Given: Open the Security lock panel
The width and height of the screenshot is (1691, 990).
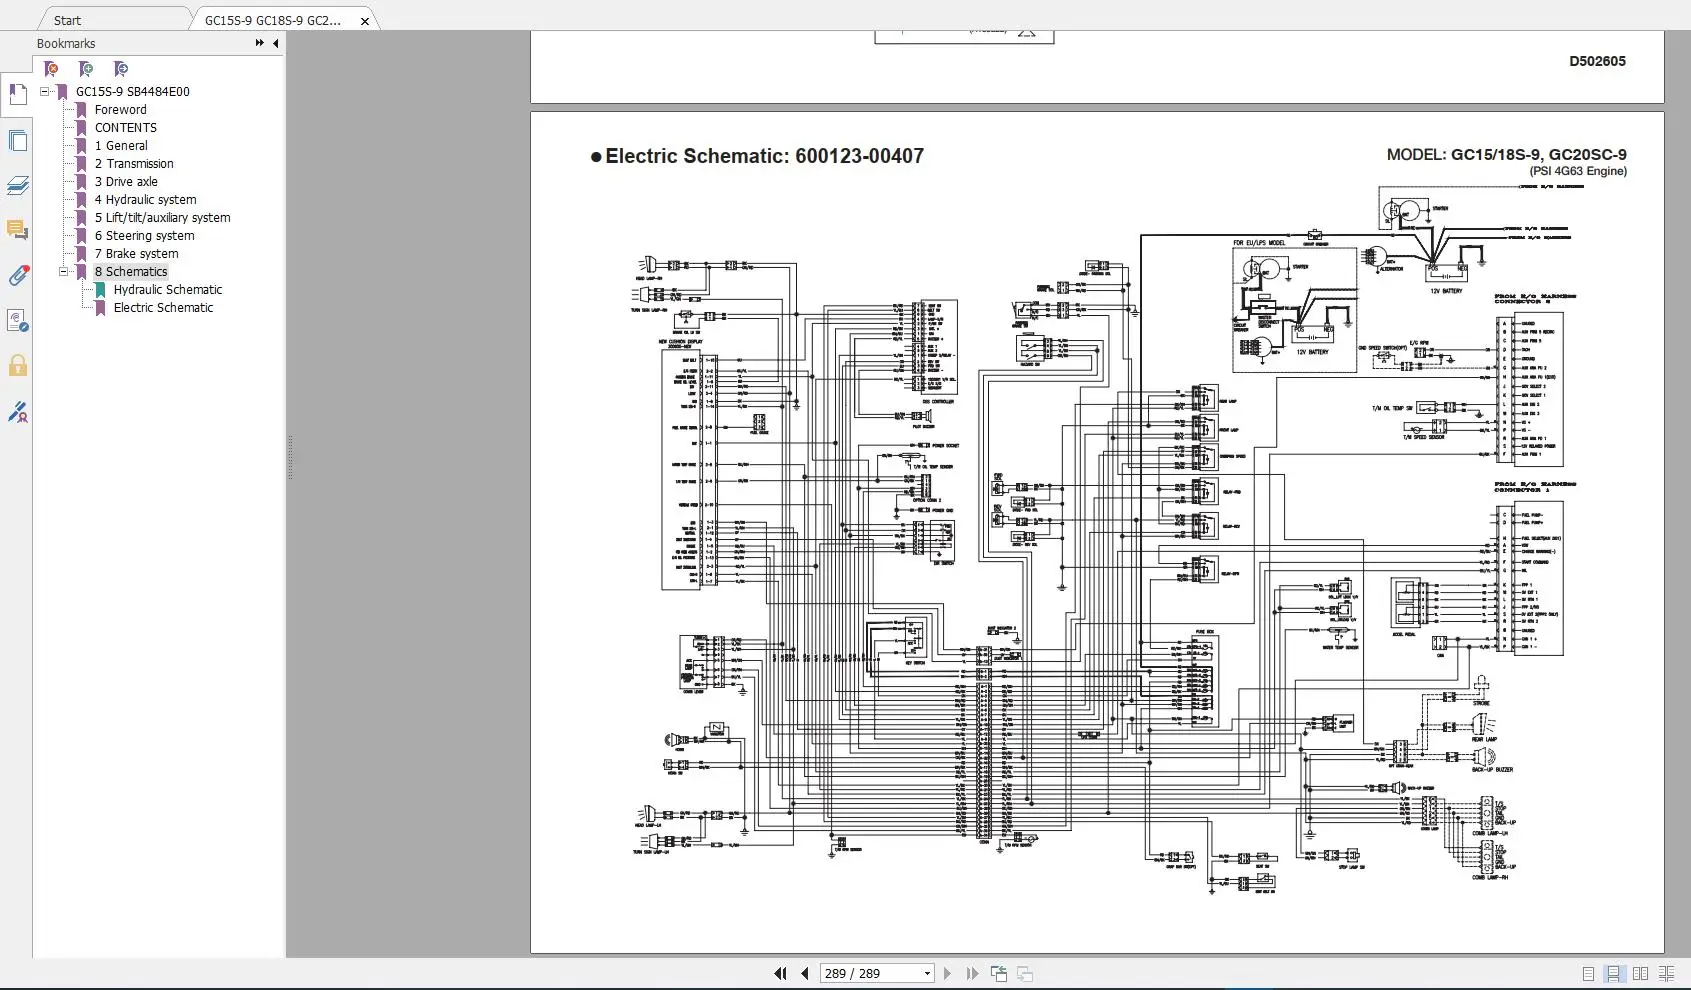Looking at the screenshot, I should click(x=17, y=366).
